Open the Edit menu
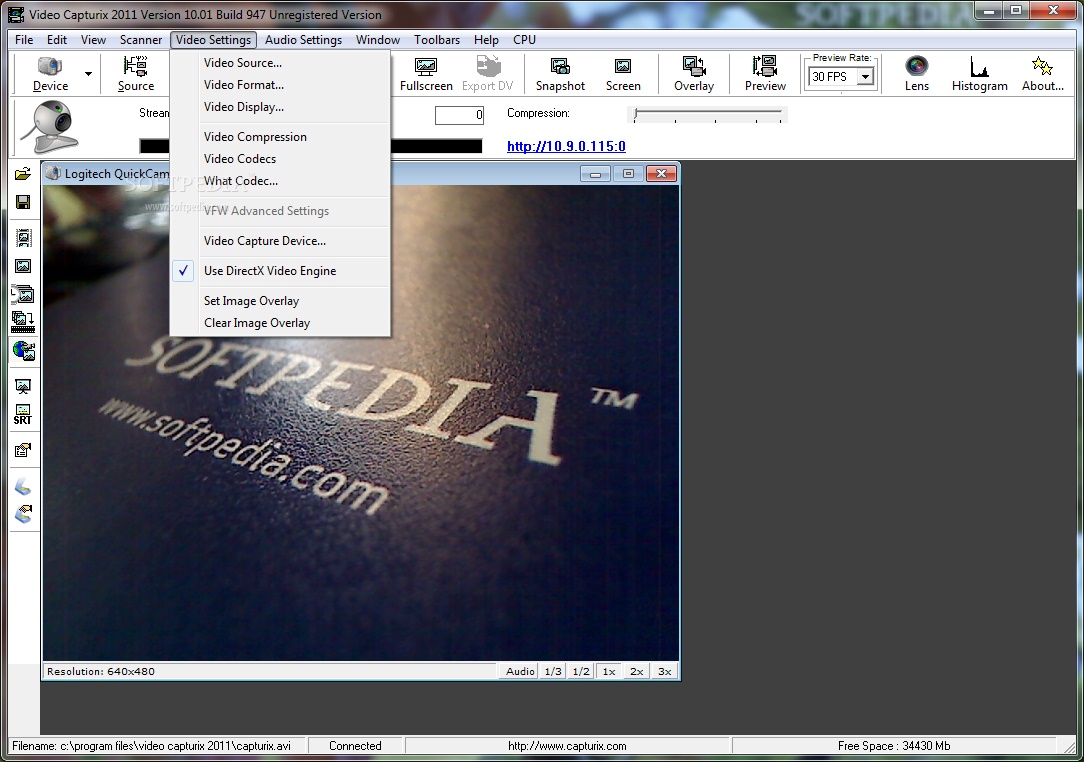 (57, 40)
